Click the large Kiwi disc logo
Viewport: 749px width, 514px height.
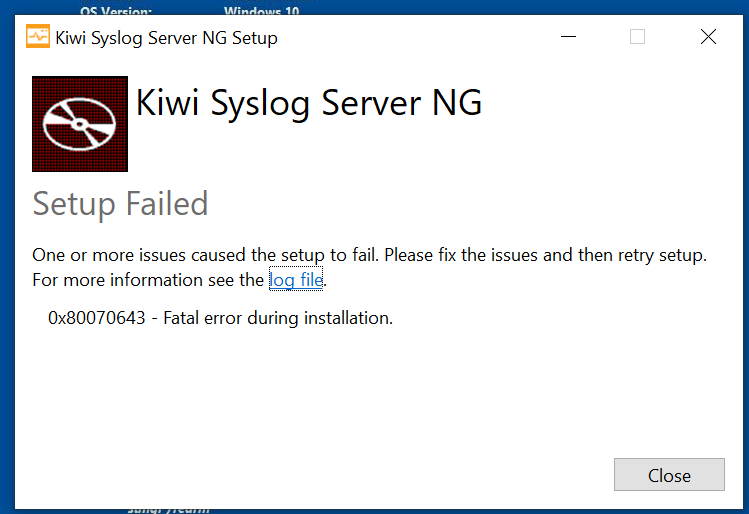pyautogui.click(x=80, y=124)
